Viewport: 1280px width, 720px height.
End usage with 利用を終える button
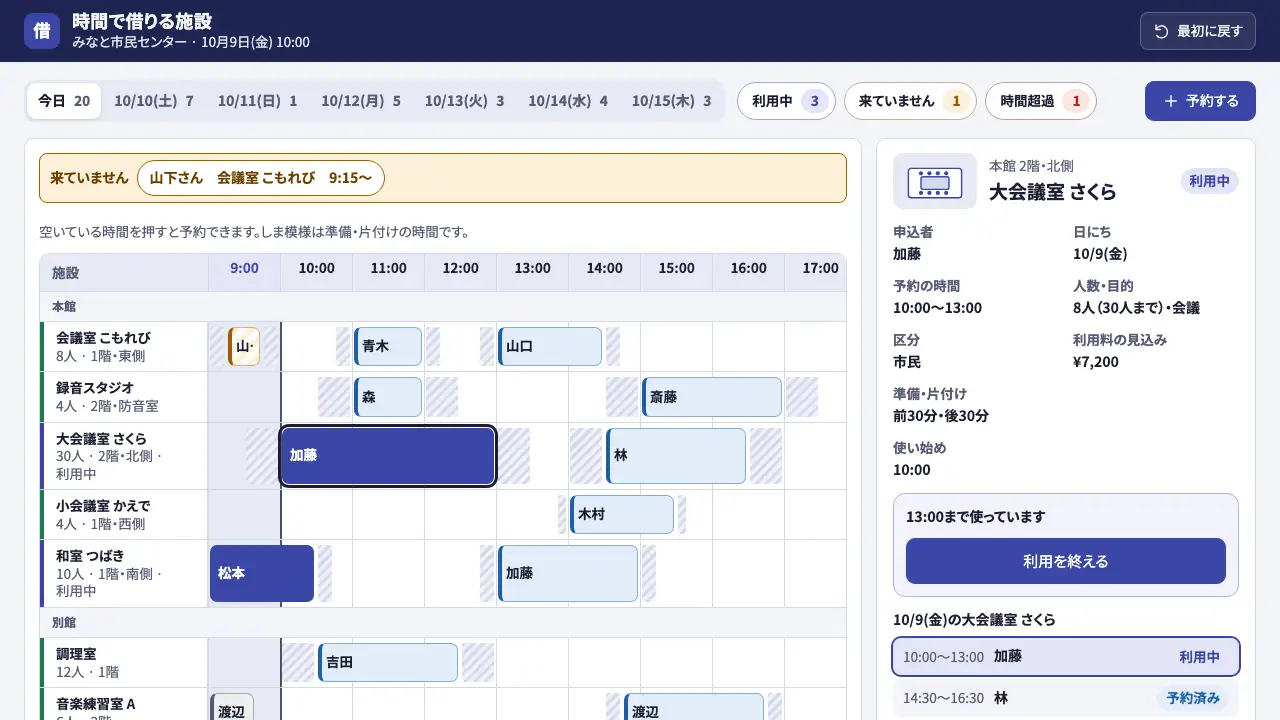tap(1066, 561)
